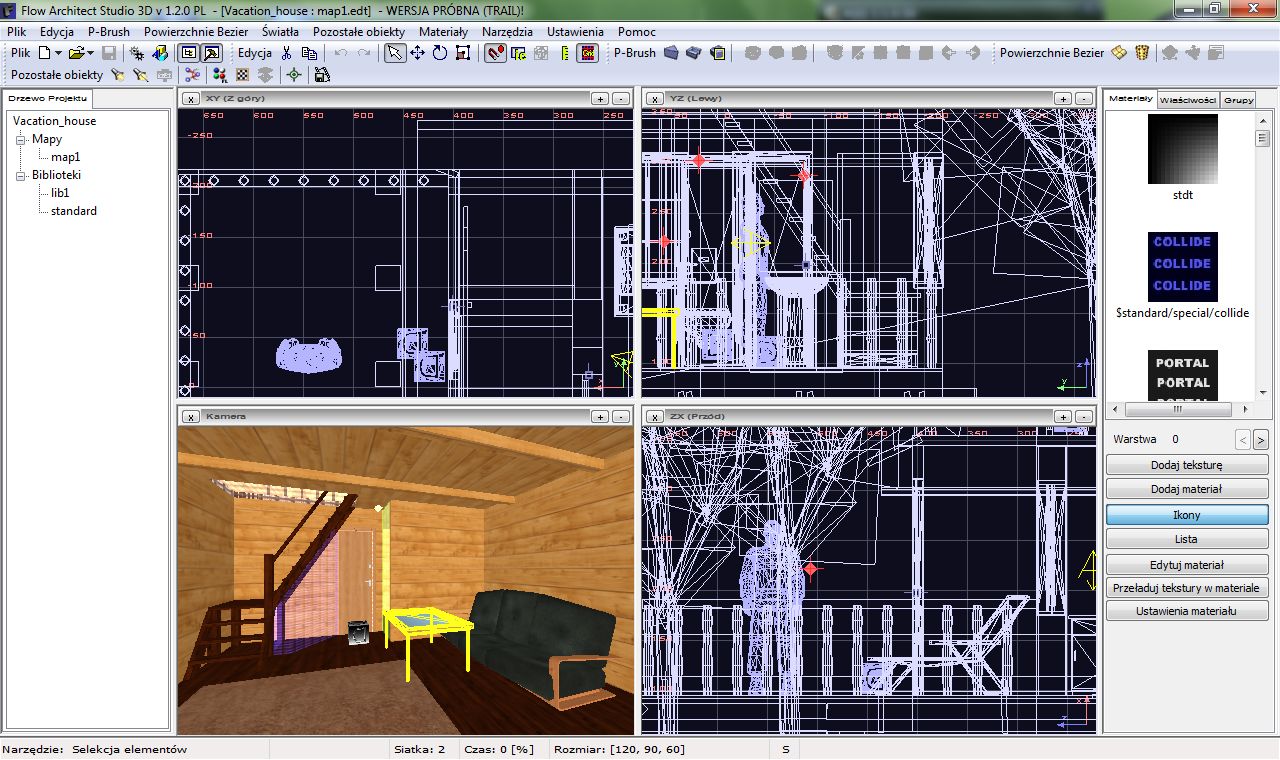Click the open folder icon in the toolbar
Screen dimensions: 1280x760
[76, 53]
